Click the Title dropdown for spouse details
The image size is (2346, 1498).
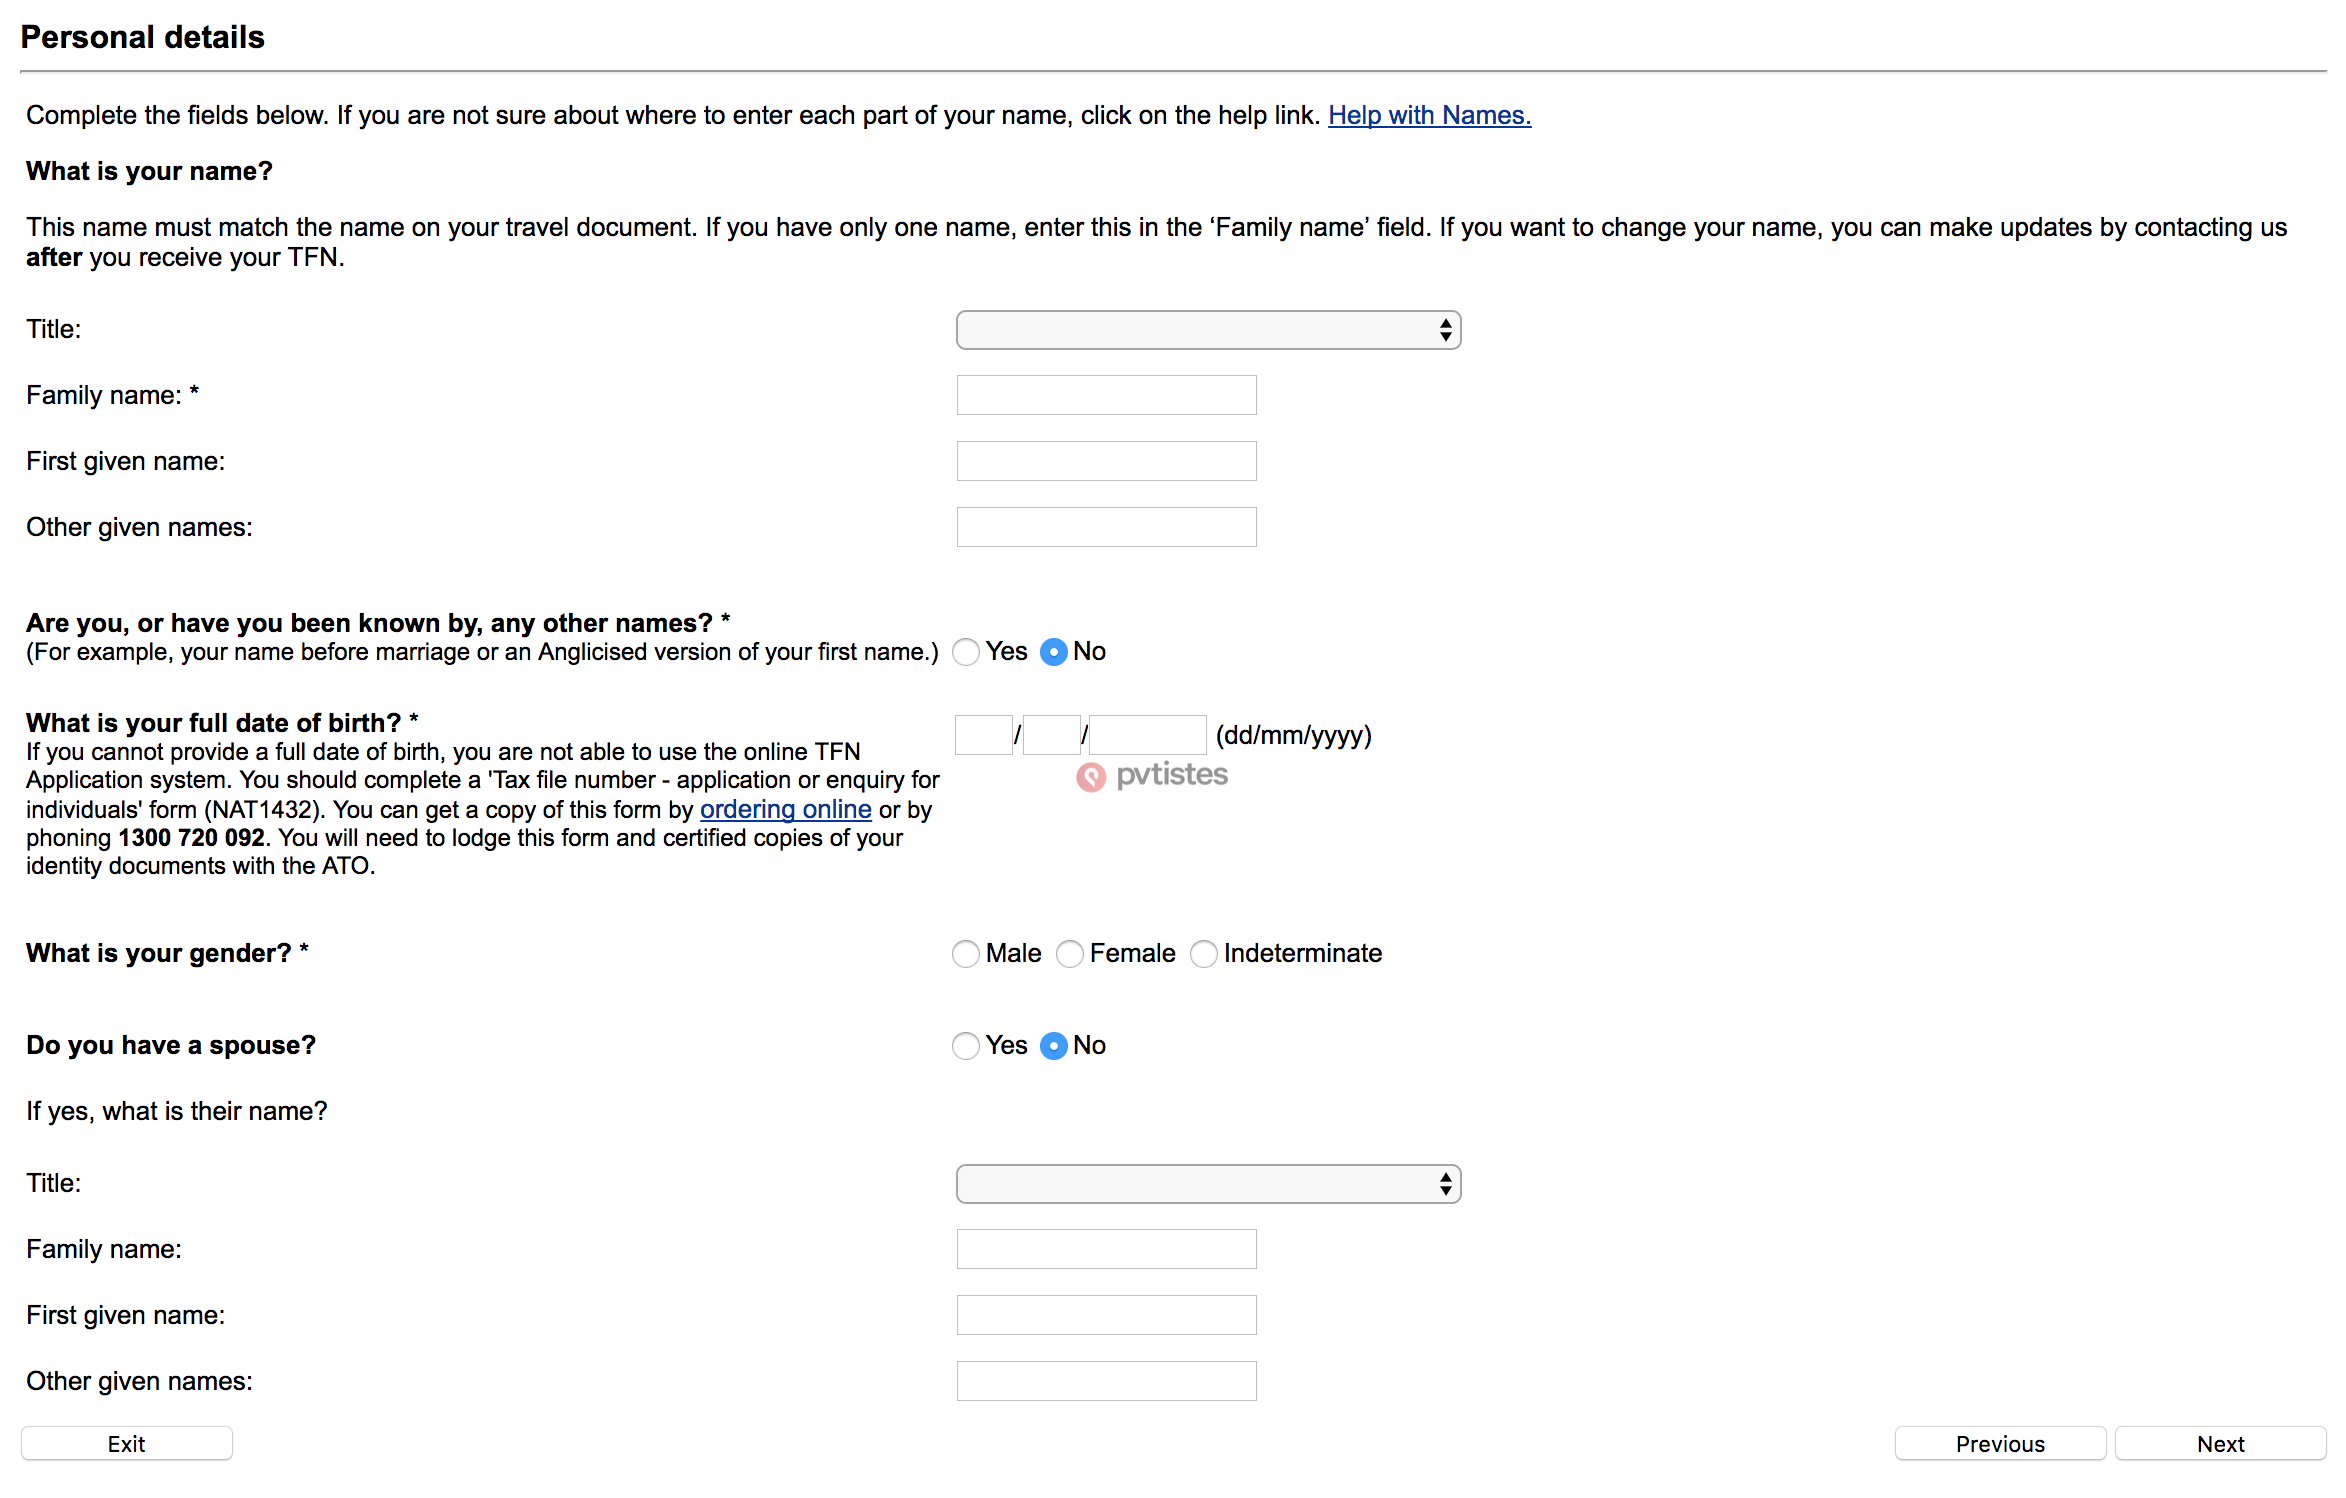pos(1205,1182)
